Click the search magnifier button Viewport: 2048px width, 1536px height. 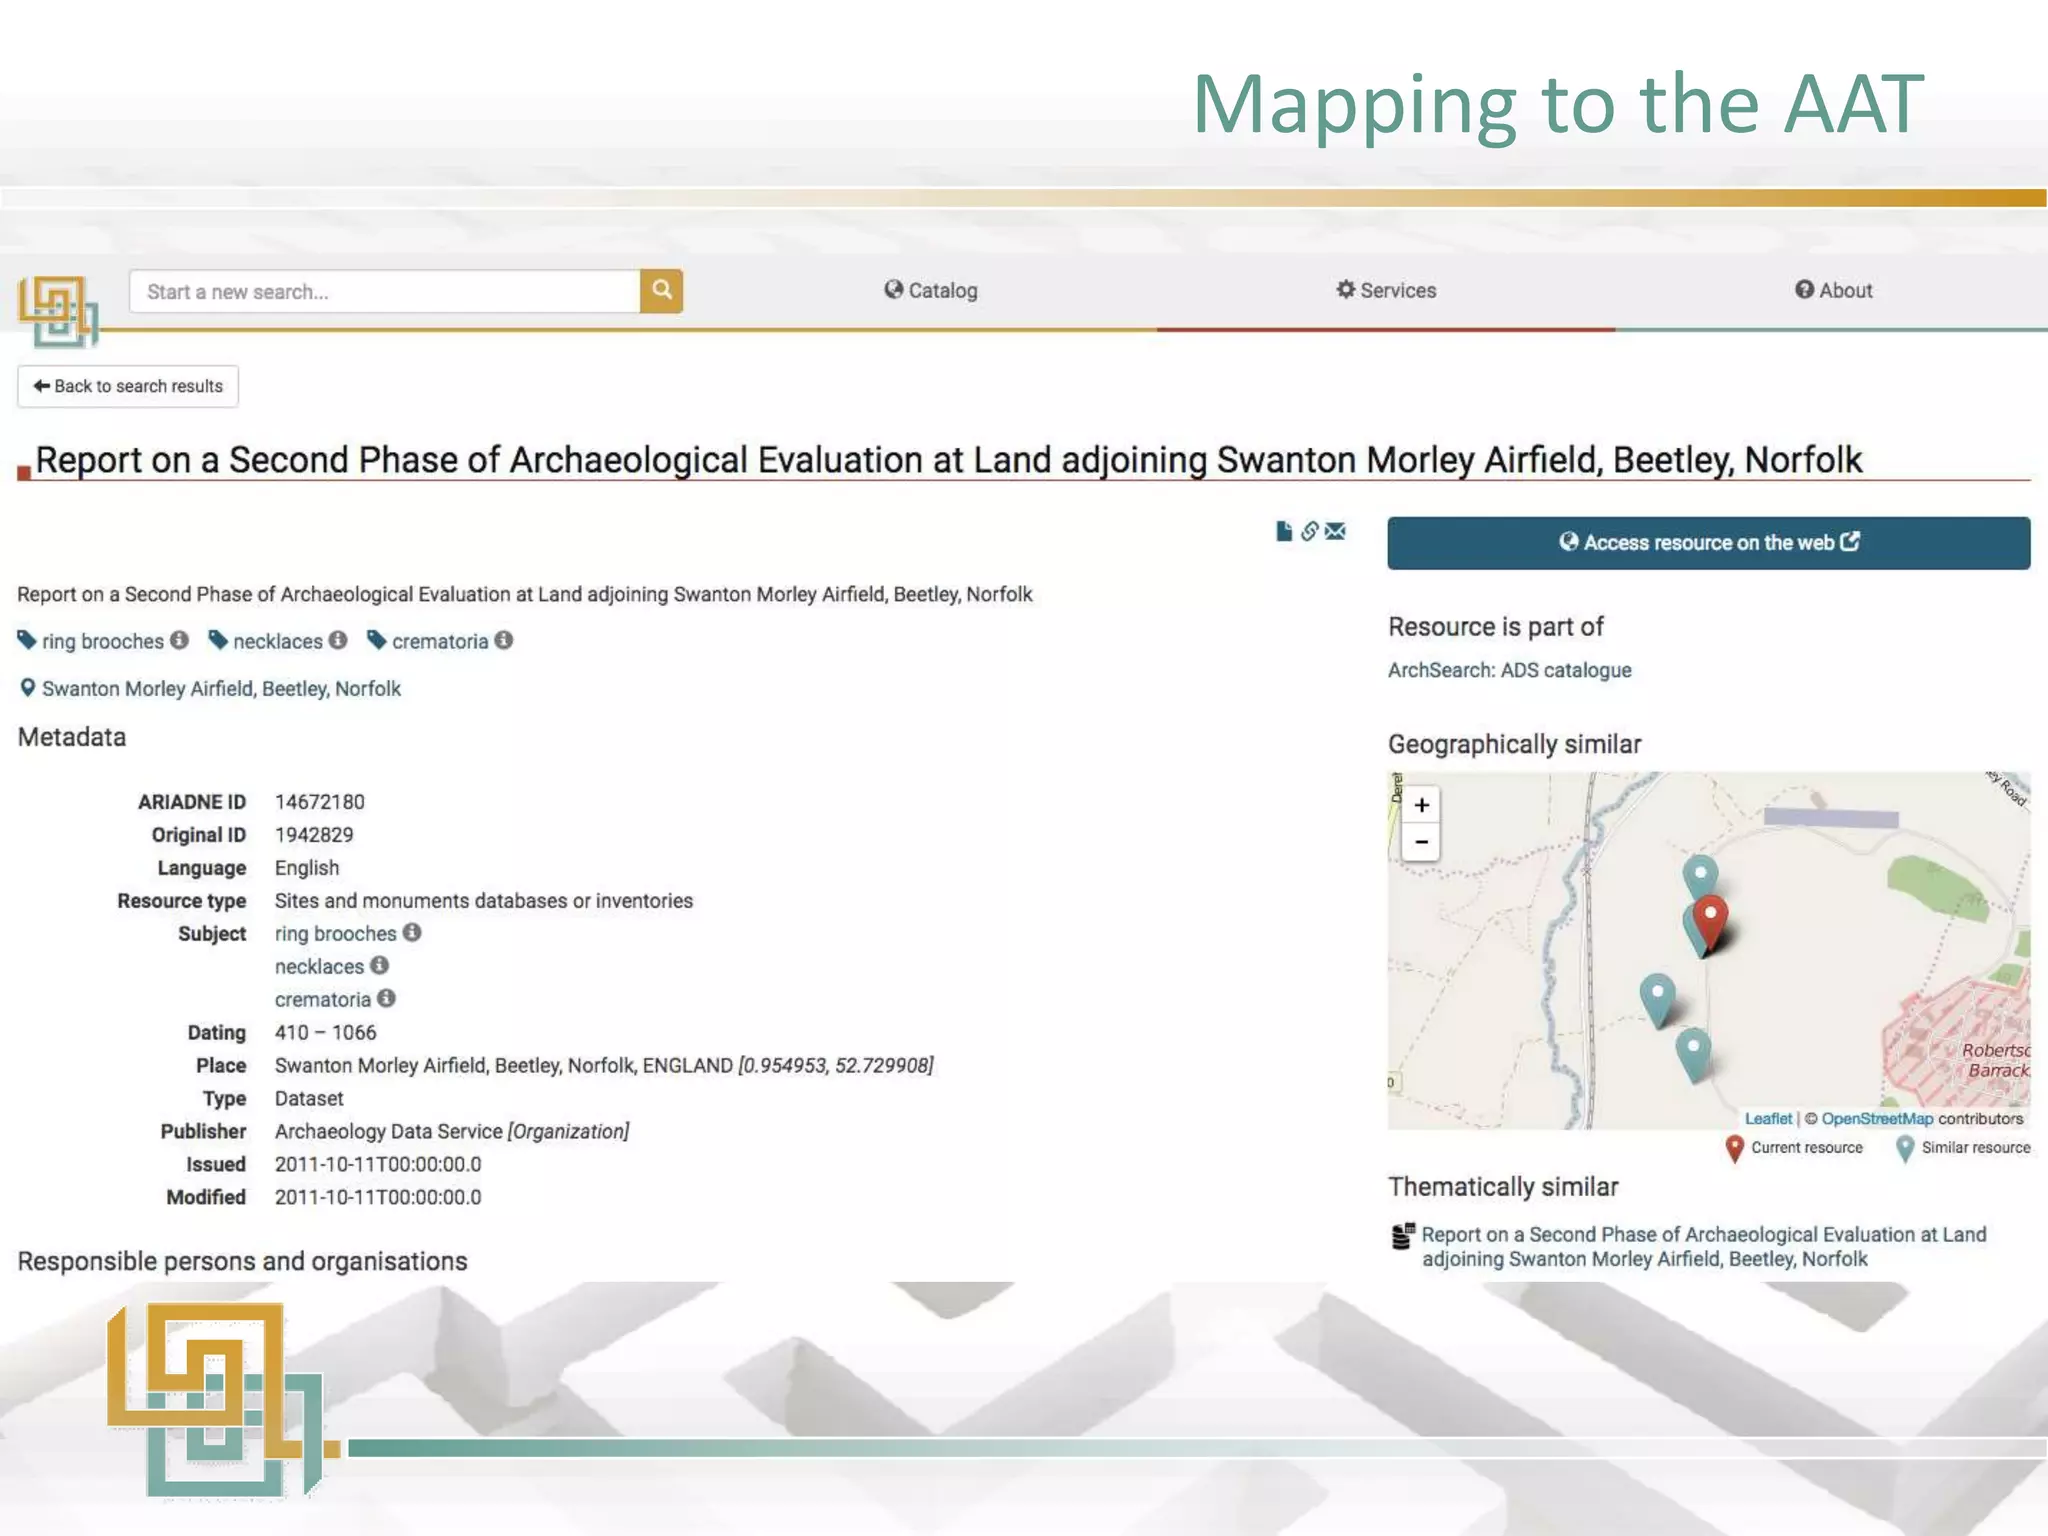[x=661, y=291]
